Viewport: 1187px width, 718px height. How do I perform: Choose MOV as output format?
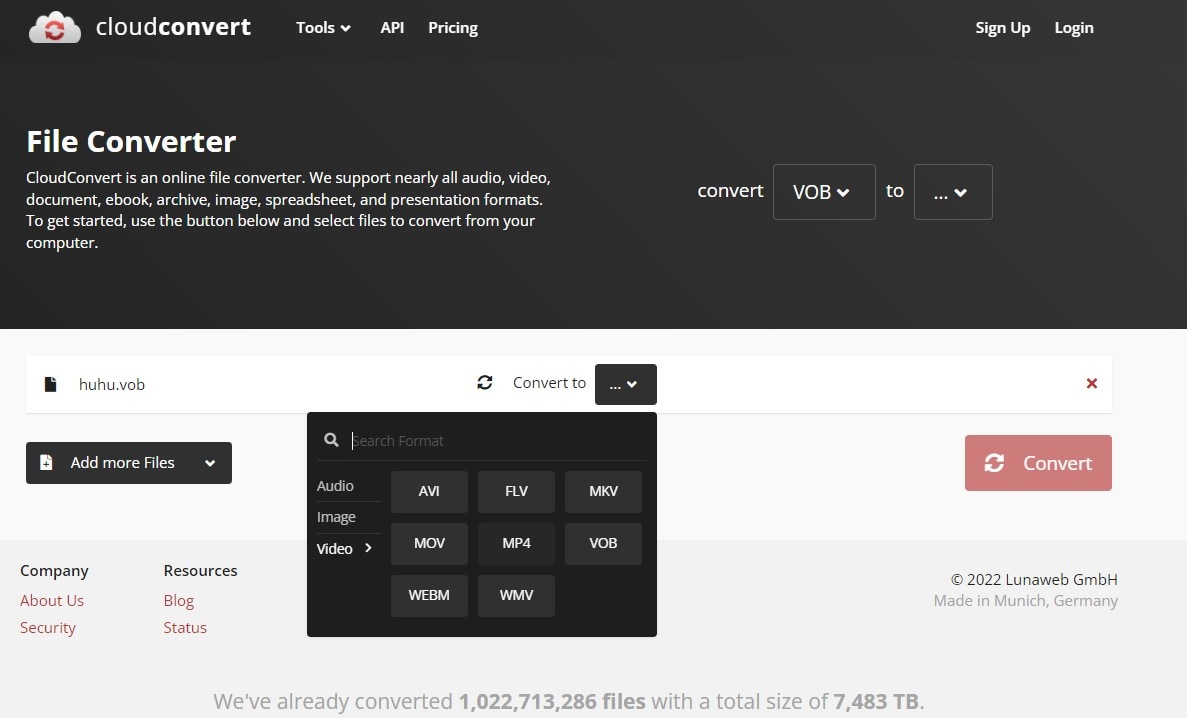pyautogui.click(x=429, y=544)
